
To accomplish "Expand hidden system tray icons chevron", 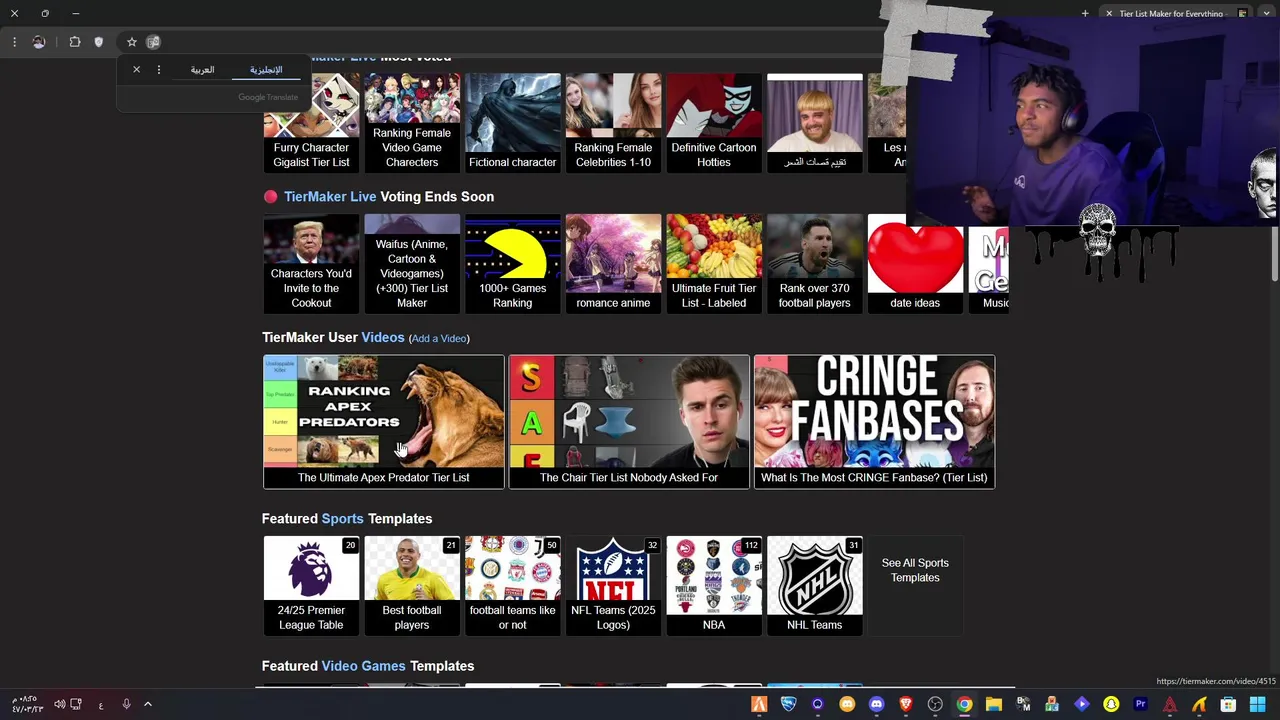I will tap(148, 704).
